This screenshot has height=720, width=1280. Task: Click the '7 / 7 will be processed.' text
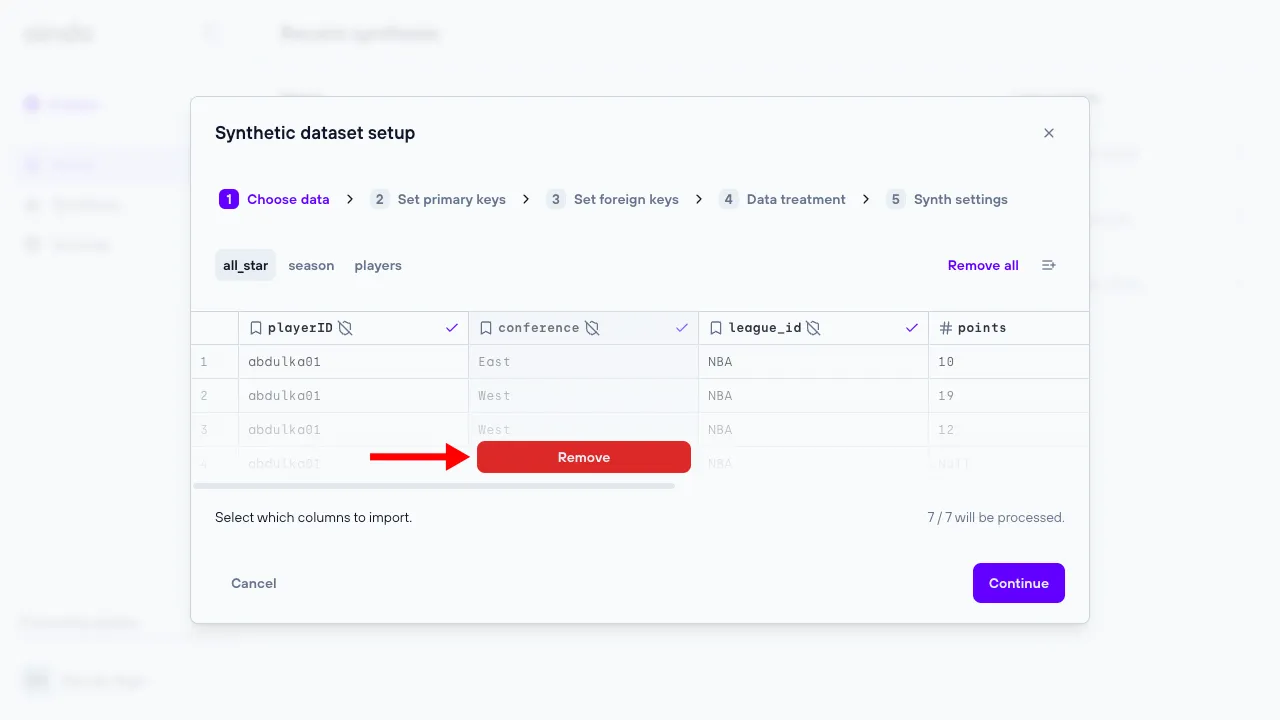pyautogui.click(x=996, y=518)
